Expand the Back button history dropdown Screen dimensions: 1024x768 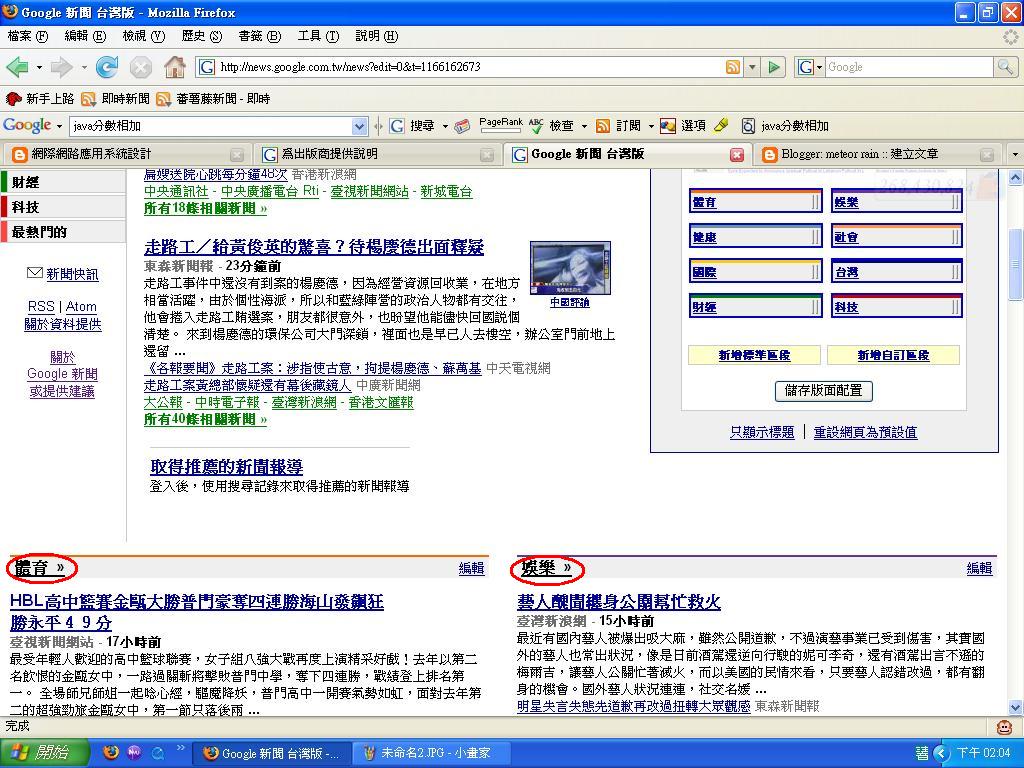pos(39,67)
